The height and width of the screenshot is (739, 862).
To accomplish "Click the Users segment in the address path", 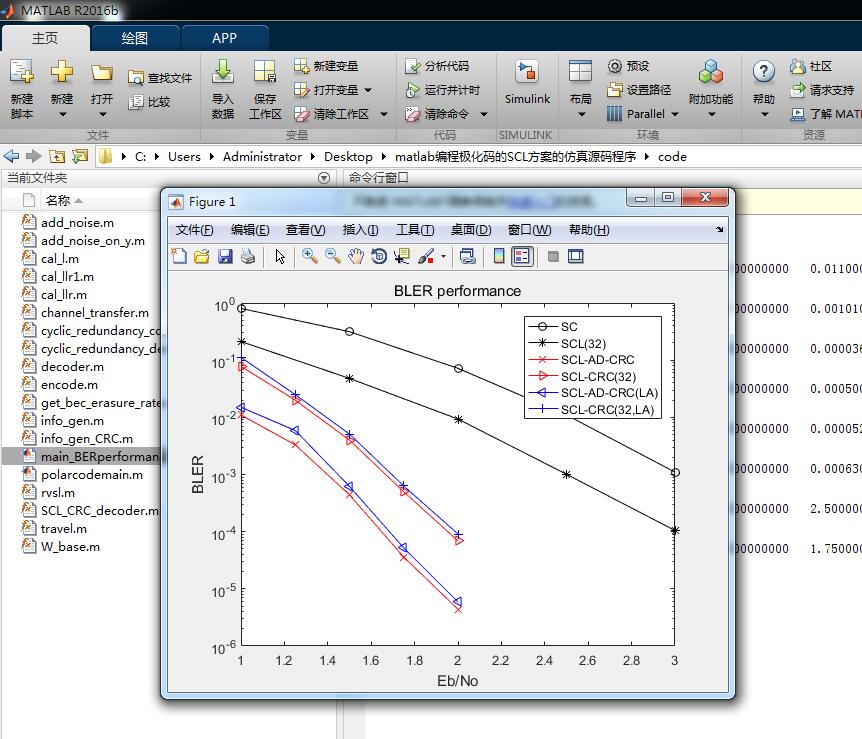I will (184, 157).
